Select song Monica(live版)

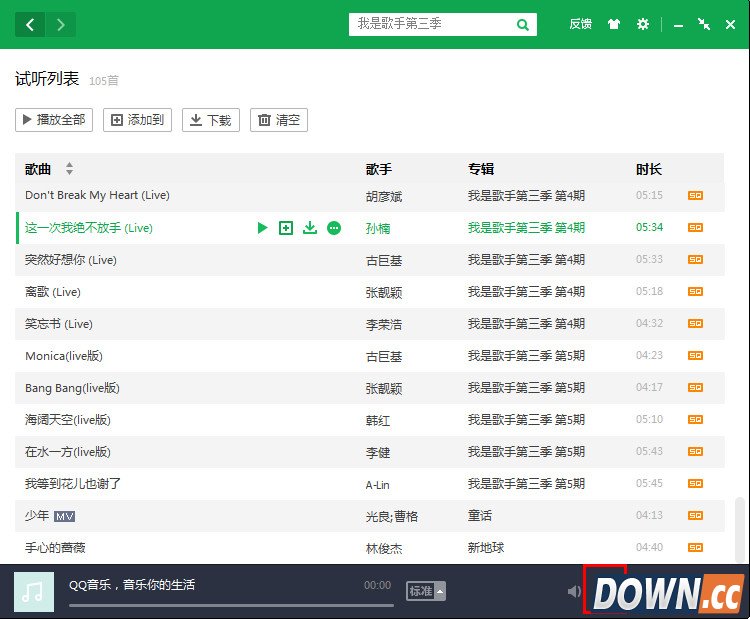tap(64, 356)
